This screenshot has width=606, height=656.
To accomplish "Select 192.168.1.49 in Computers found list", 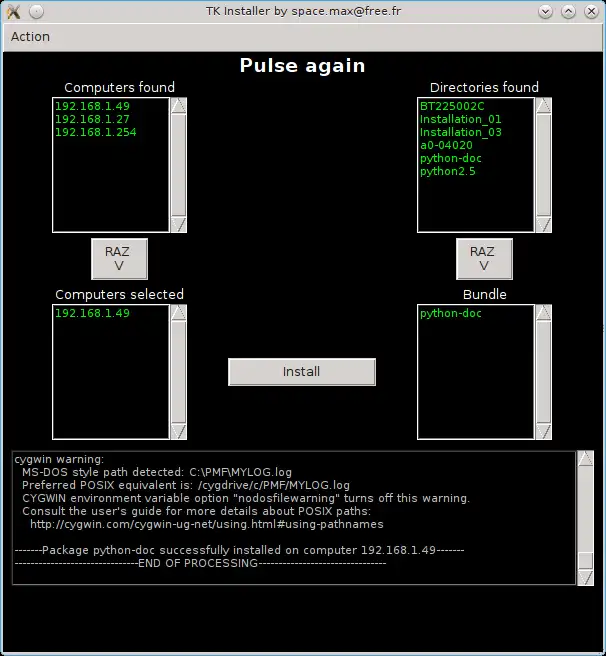I will point(92,106).
